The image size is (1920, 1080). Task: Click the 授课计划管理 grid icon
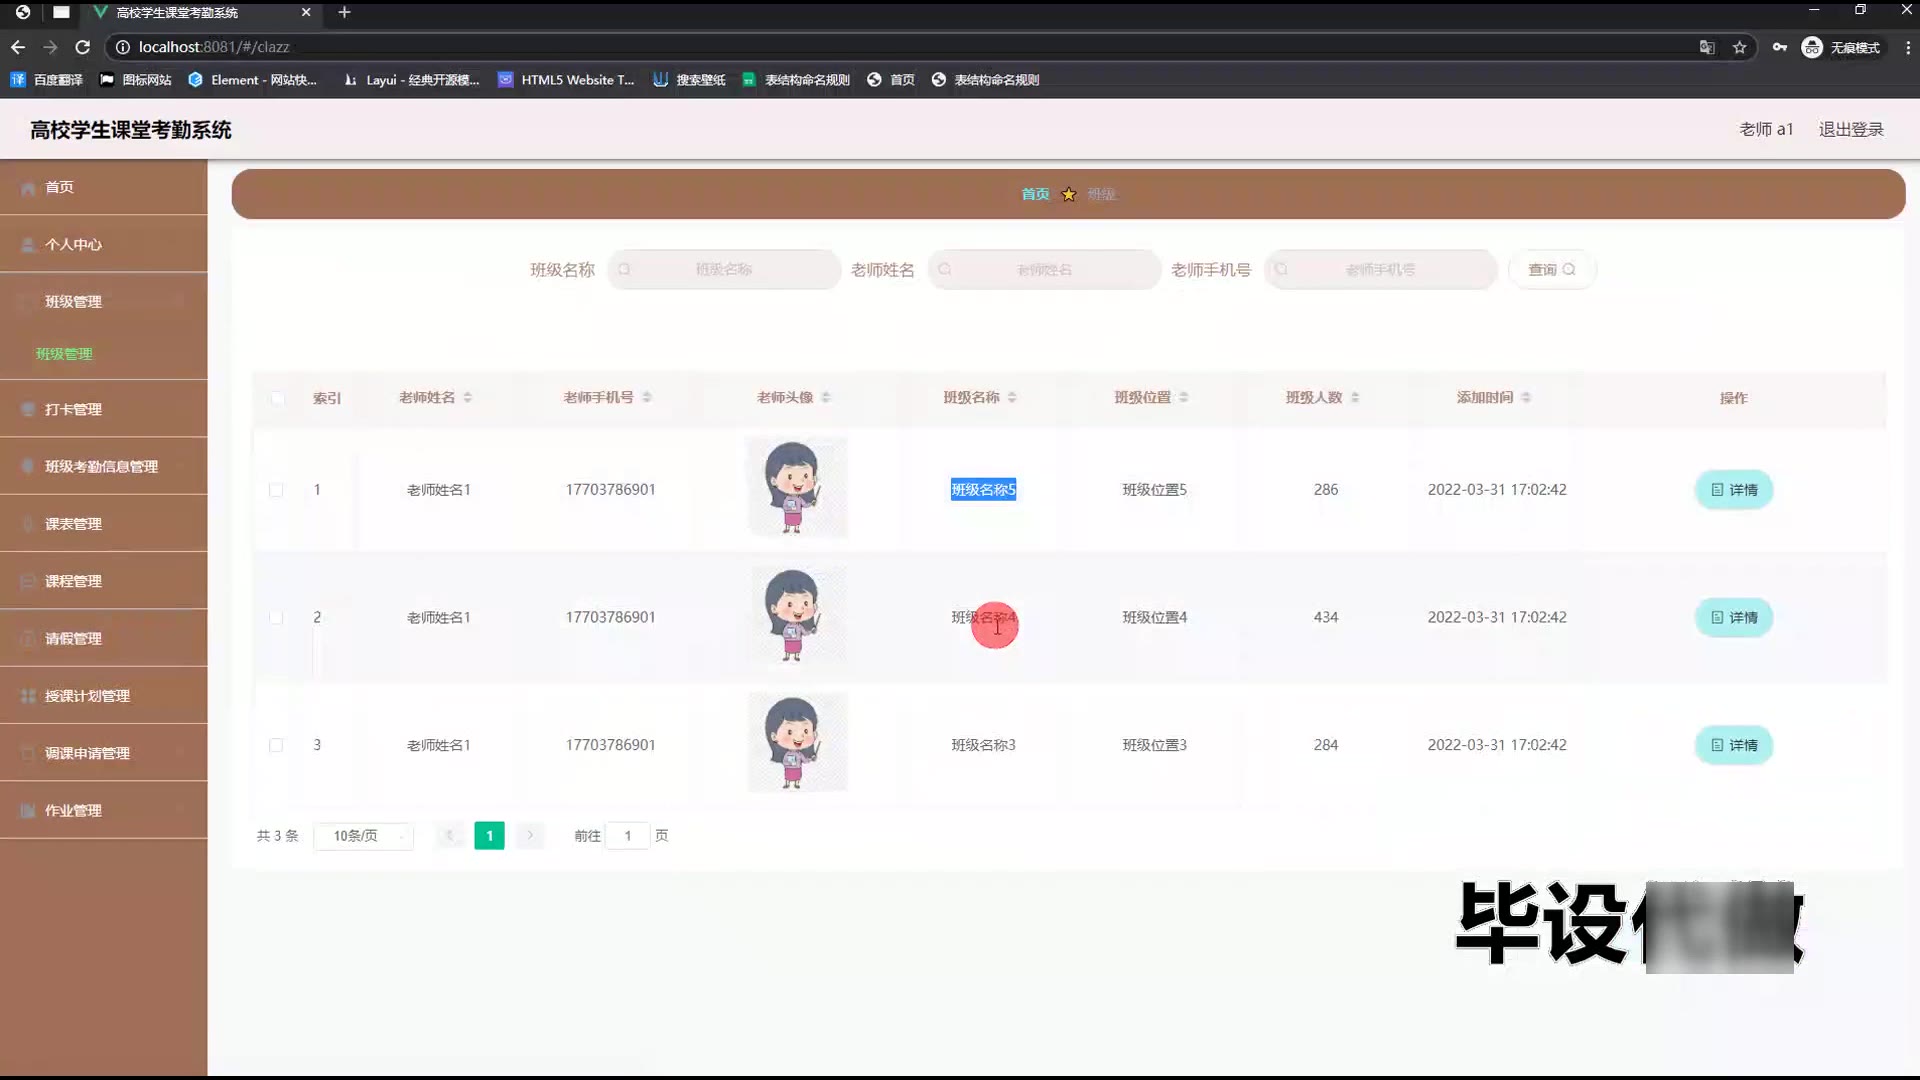pyautogui.click(x=28, y=696)
